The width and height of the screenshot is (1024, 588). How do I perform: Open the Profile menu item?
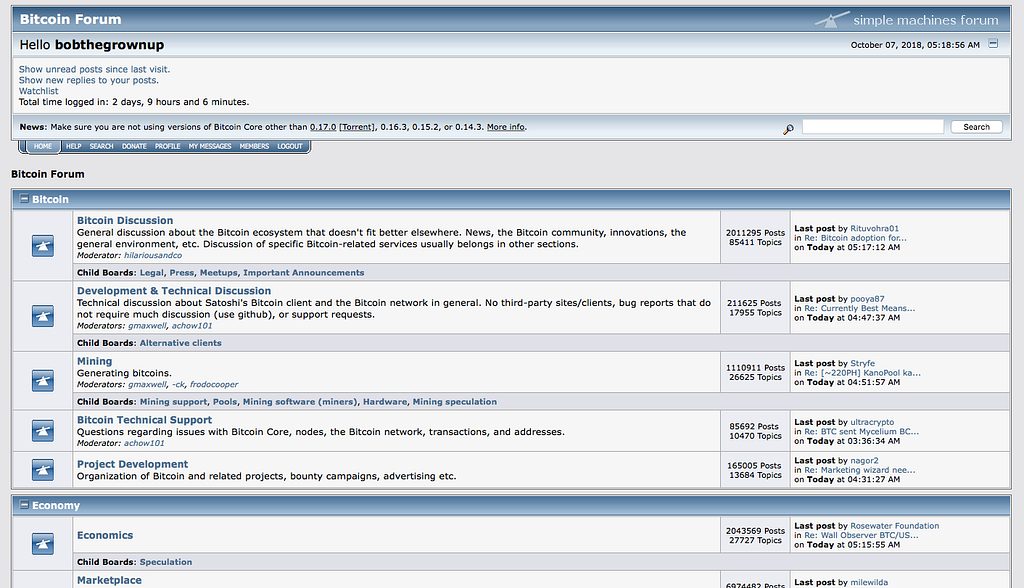(x=167, y=146)
